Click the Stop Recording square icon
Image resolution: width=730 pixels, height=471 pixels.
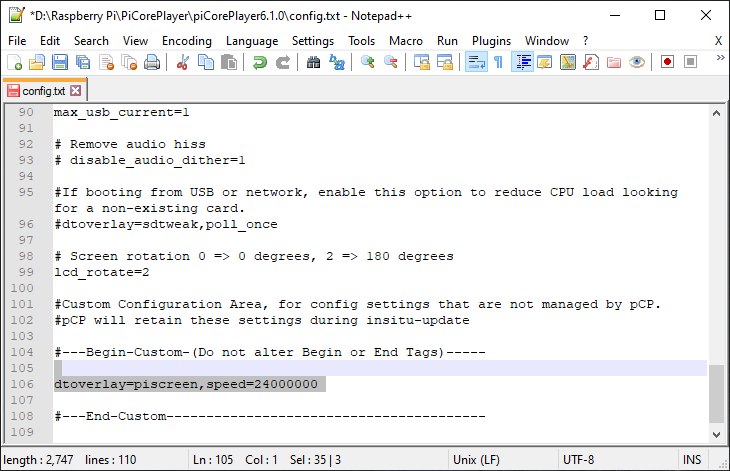[x=690, y=62]
